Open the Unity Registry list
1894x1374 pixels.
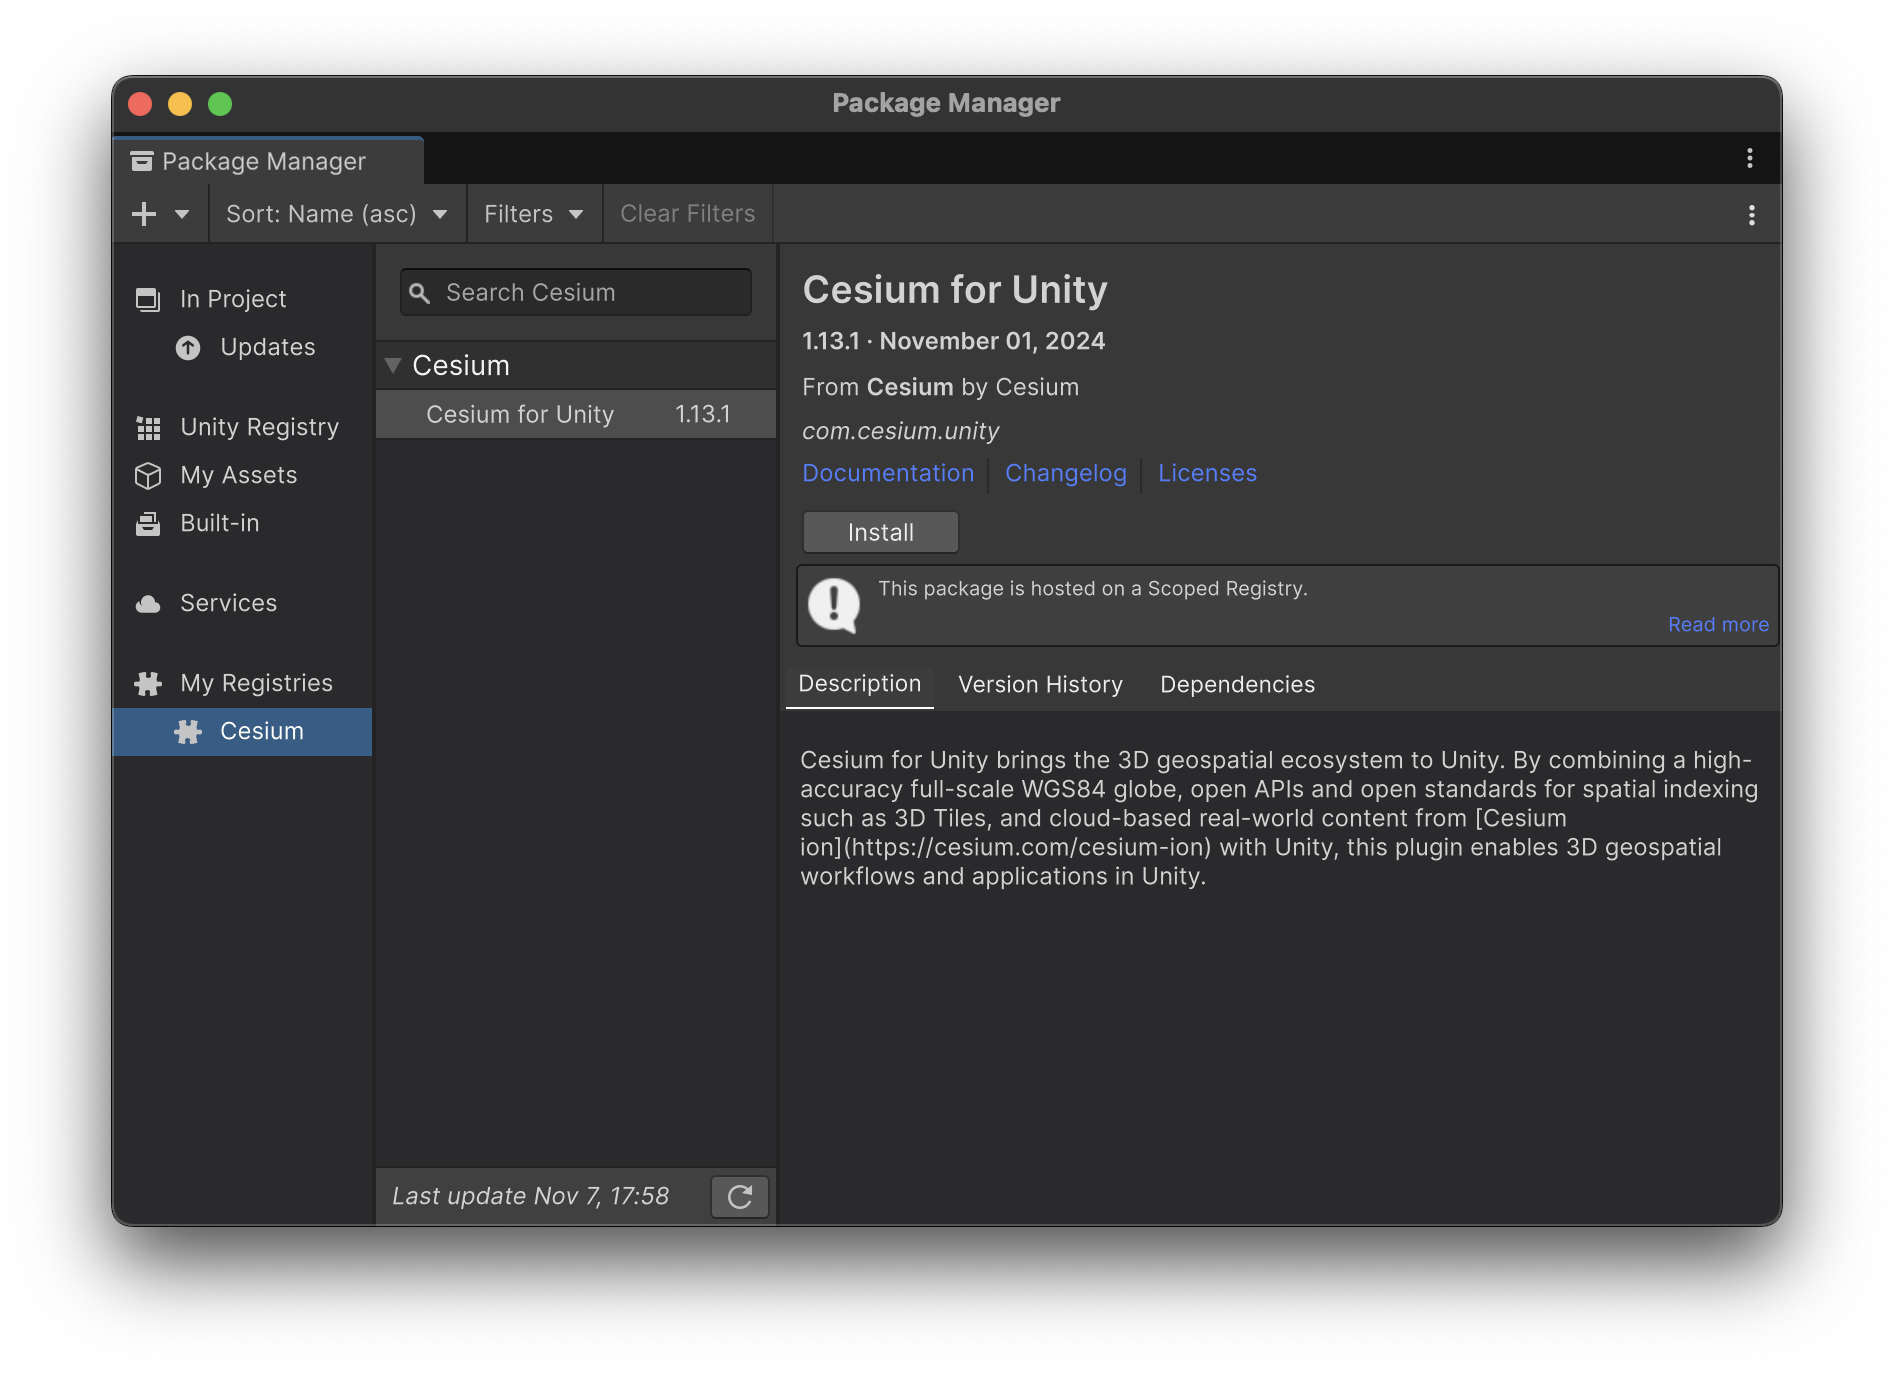click(243, 427)
